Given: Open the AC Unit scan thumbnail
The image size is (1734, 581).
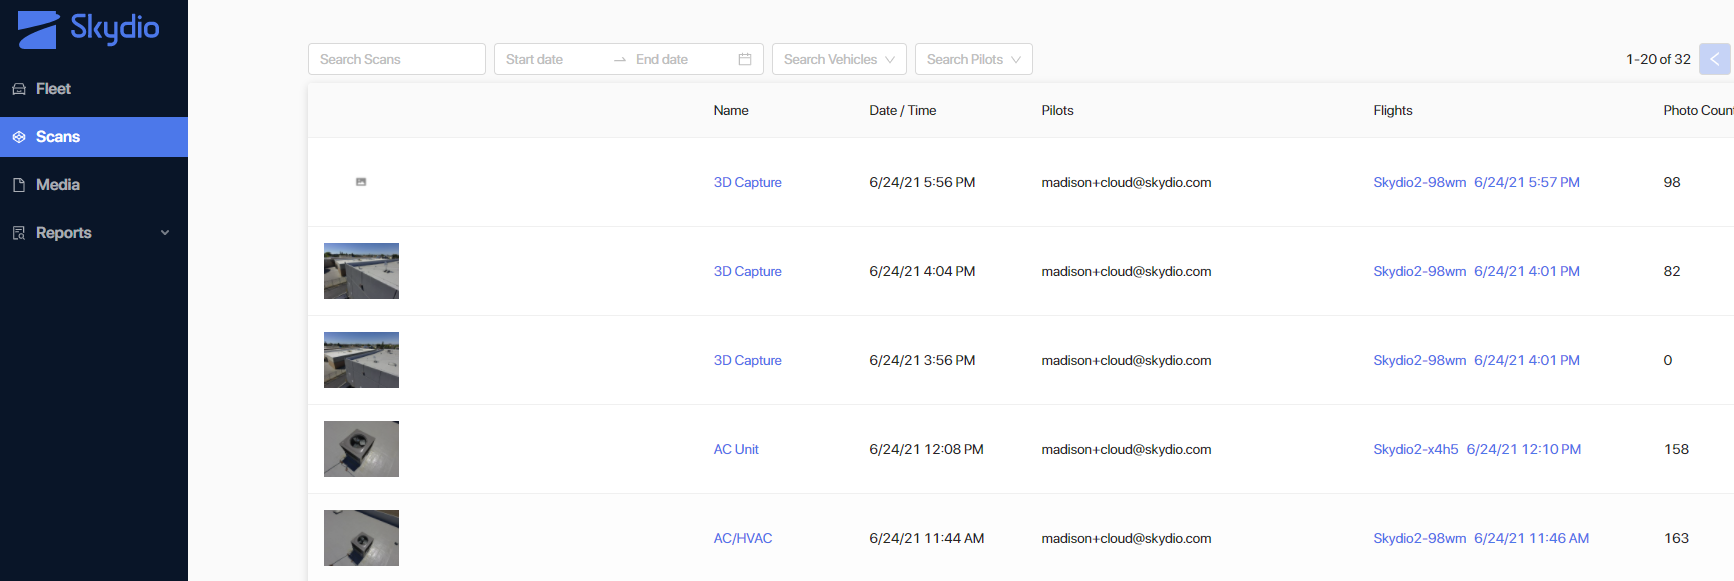Looking at the screenshot, I should pyautogui.click(x=361, y=449).
